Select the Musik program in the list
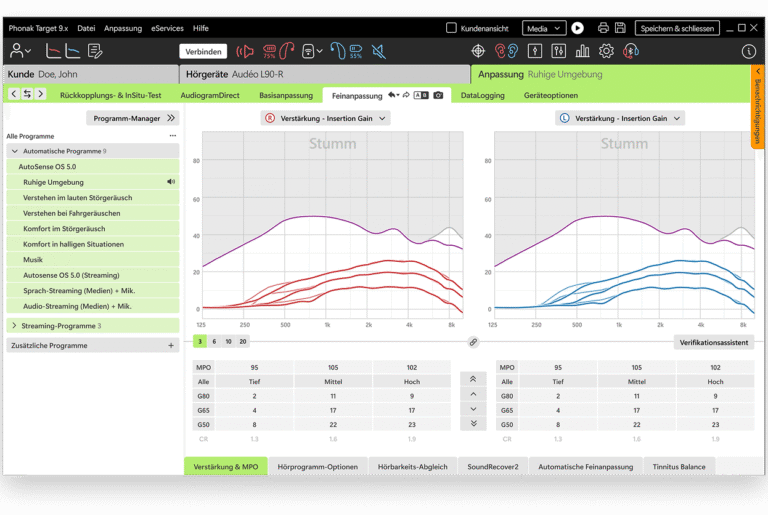This screenshot has width=768, height=515. 33,260
